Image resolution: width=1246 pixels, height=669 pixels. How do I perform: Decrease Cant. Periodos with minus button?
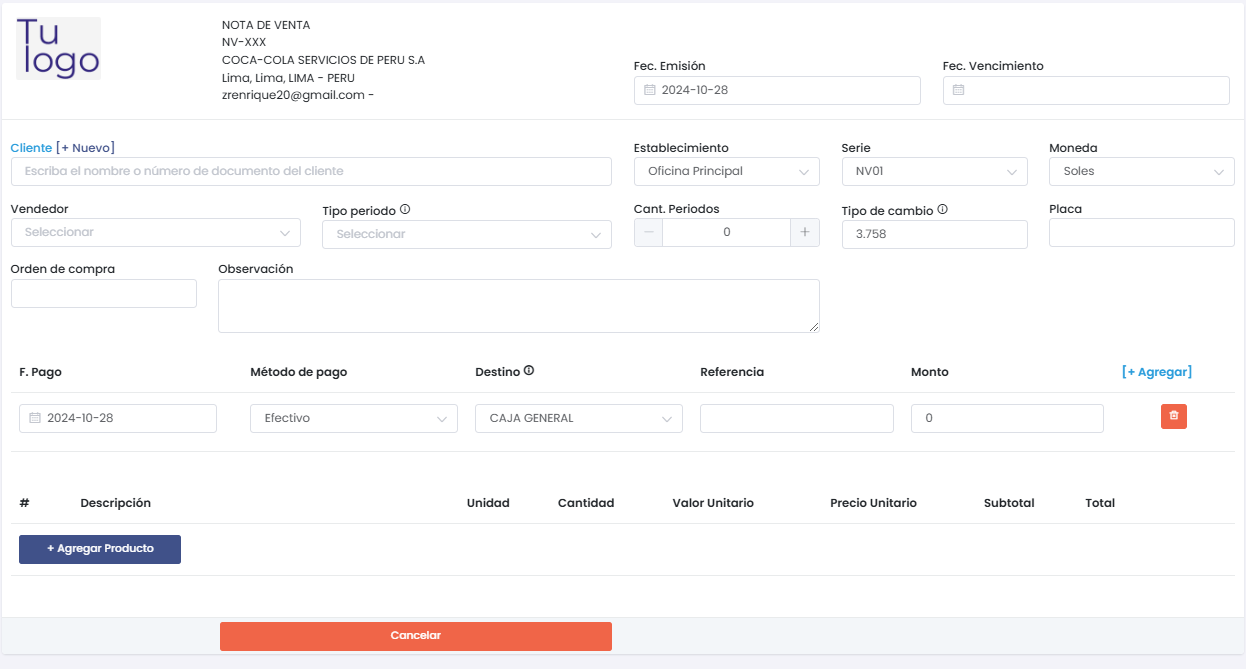pyautogui.click(x=647, y=231)
